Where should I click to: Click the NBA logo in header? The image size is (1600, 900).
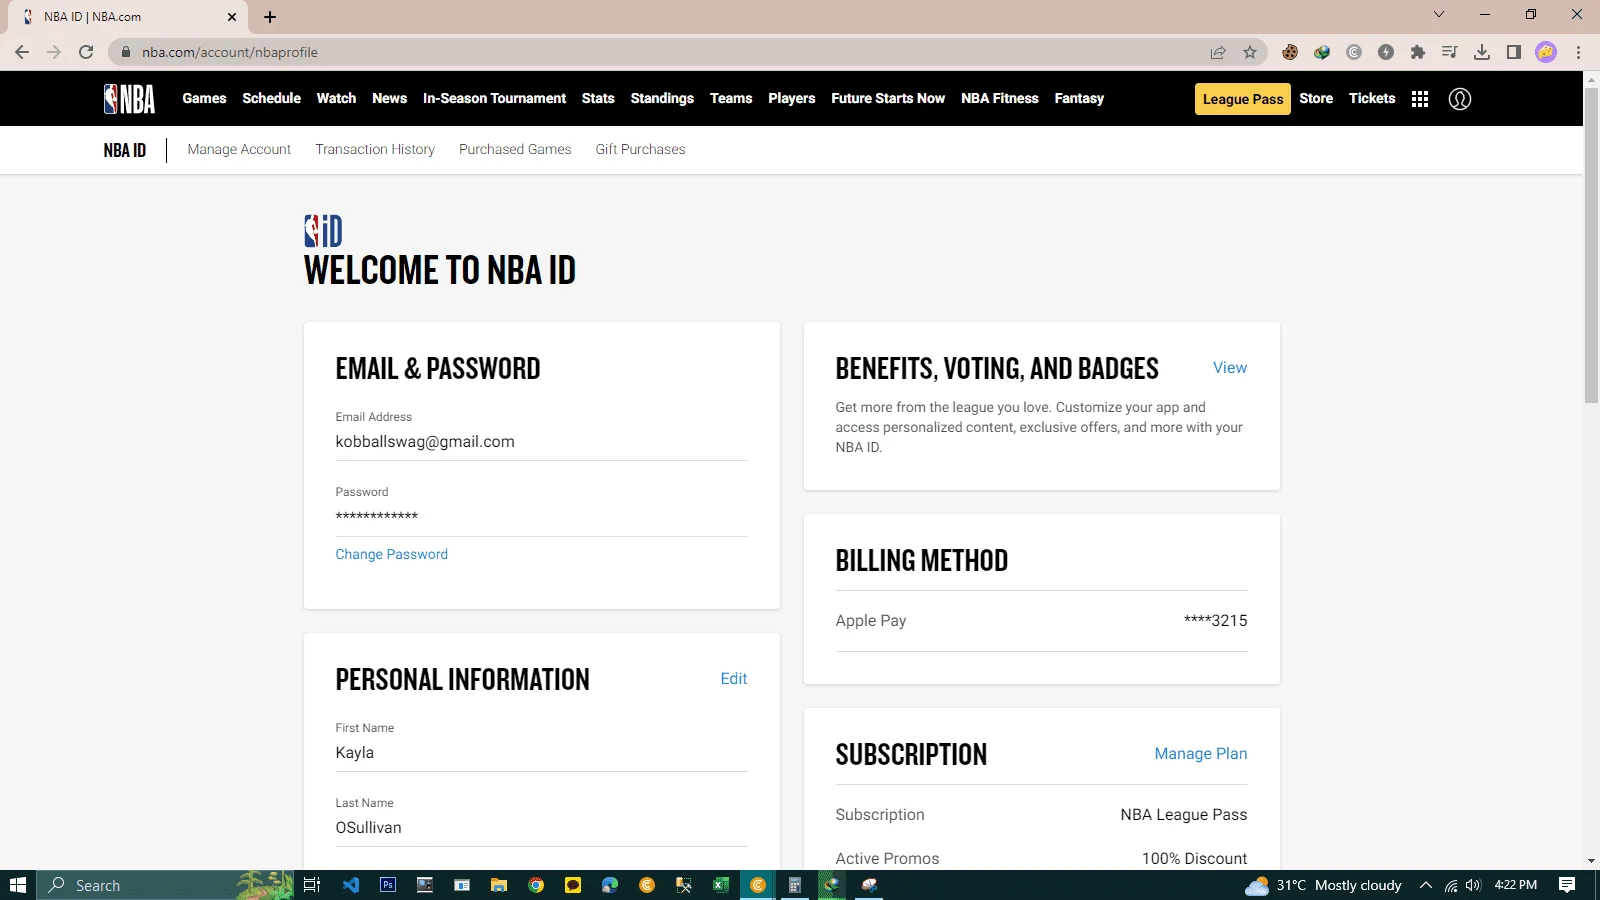point(130,98)
